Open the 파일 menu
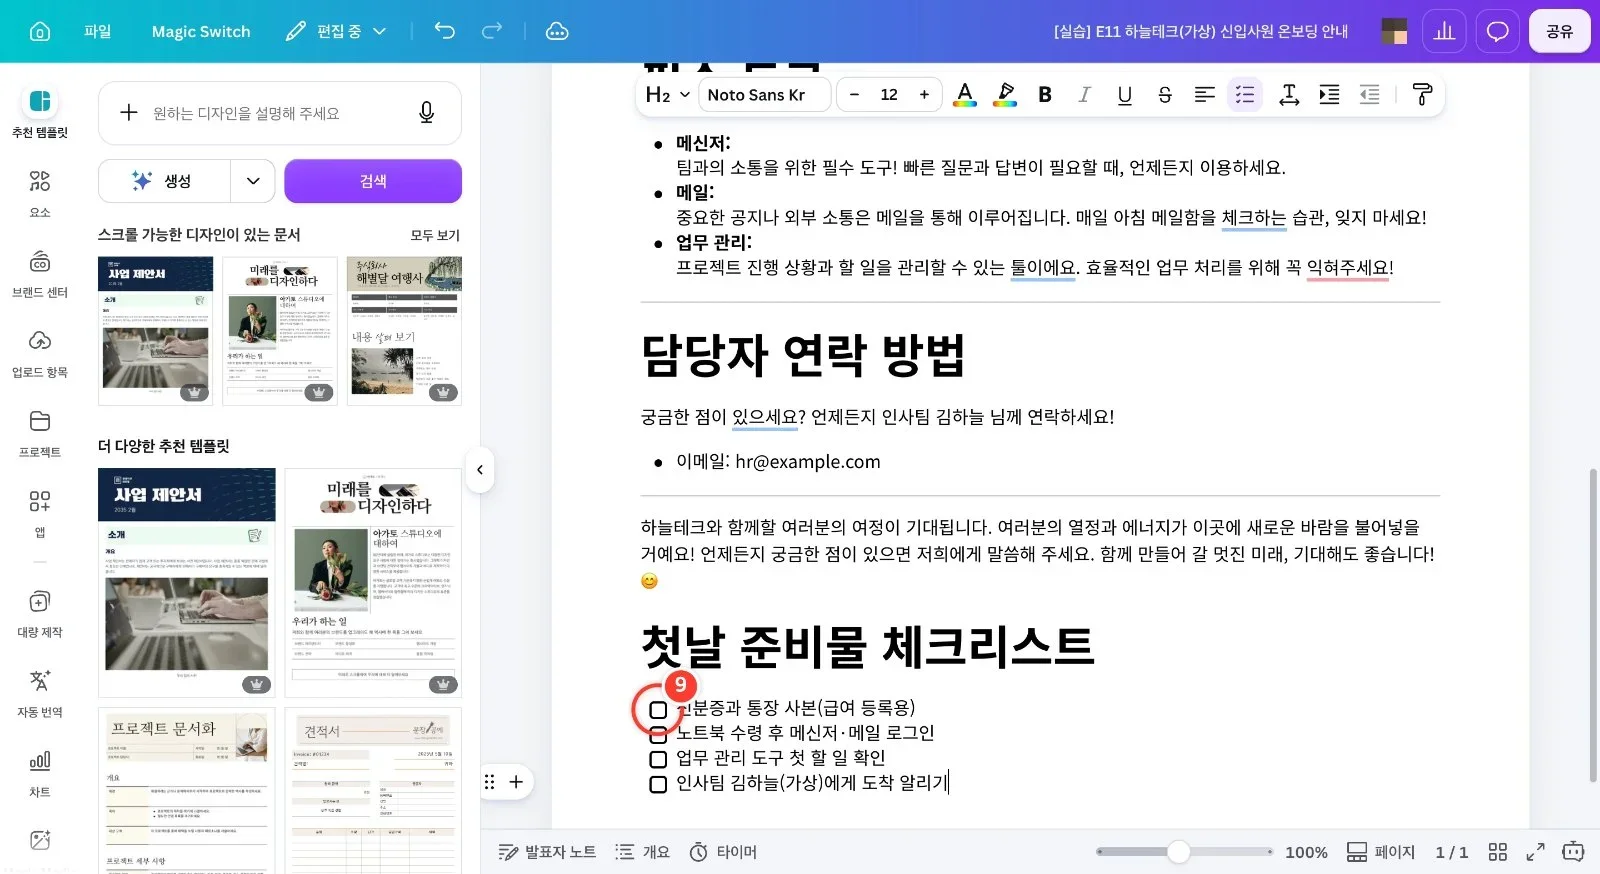 coord(97,31)
